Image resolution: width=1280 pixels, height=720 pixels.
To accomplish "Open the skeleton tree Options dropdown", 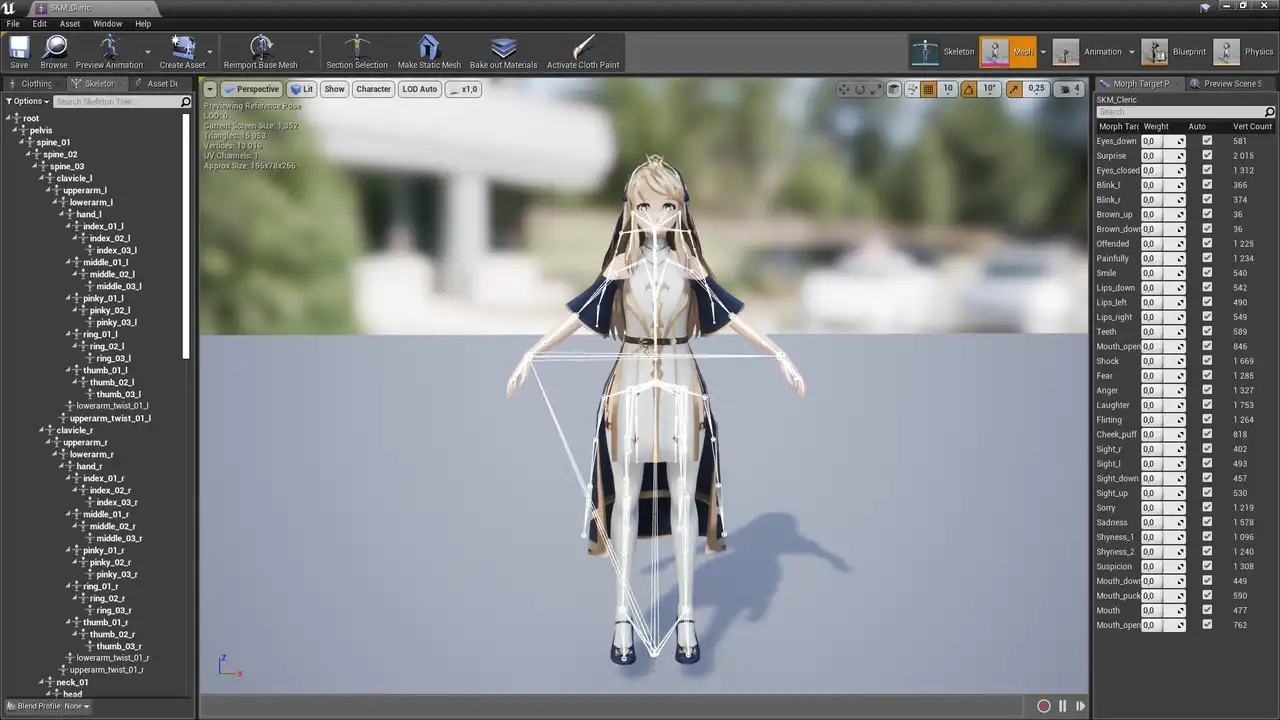I will (27, 102).
